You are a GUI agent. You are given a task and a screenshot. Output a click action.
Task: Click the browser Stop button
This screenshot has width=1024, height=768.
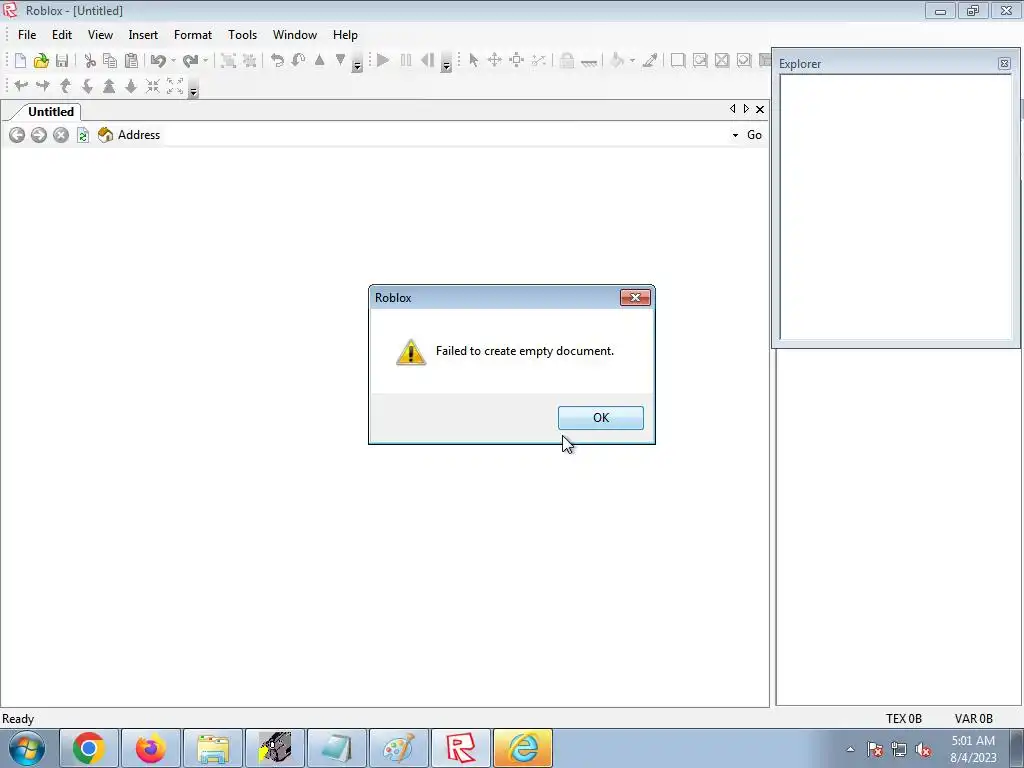[61, 135]
